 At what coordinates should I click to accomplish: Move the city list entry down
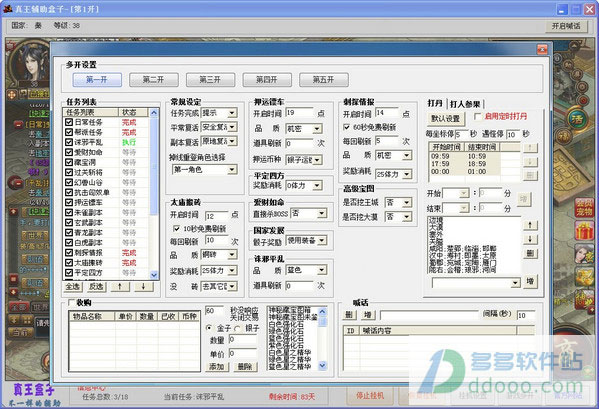530,239
